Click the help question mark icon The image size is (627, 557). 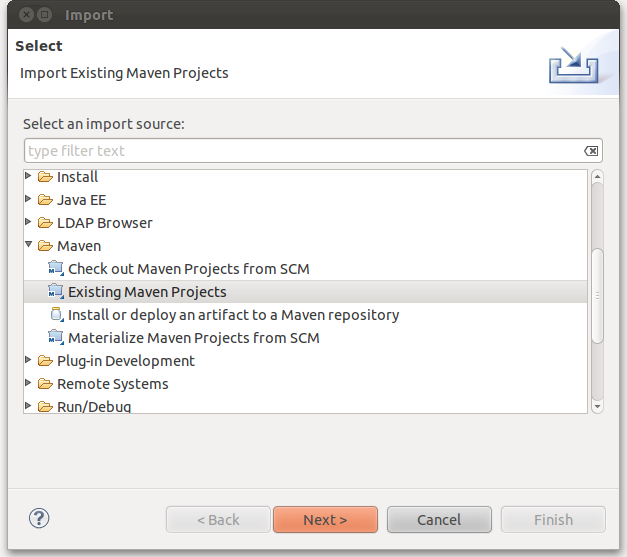click(40, 519)
